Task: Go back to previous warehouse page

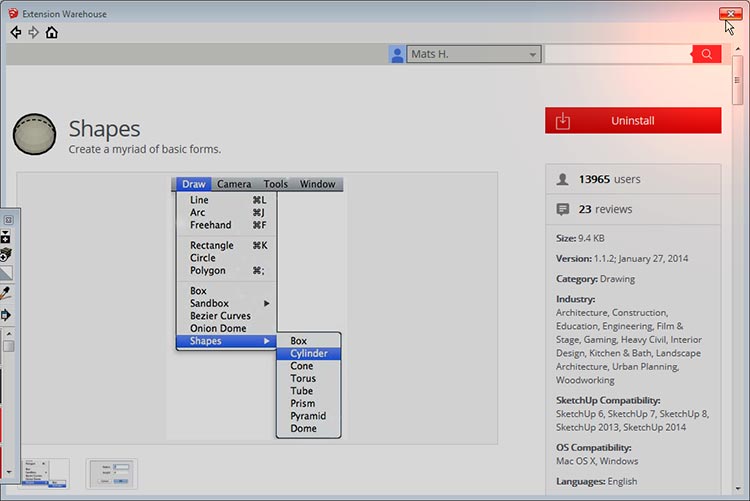Action: tap(16, 33)
